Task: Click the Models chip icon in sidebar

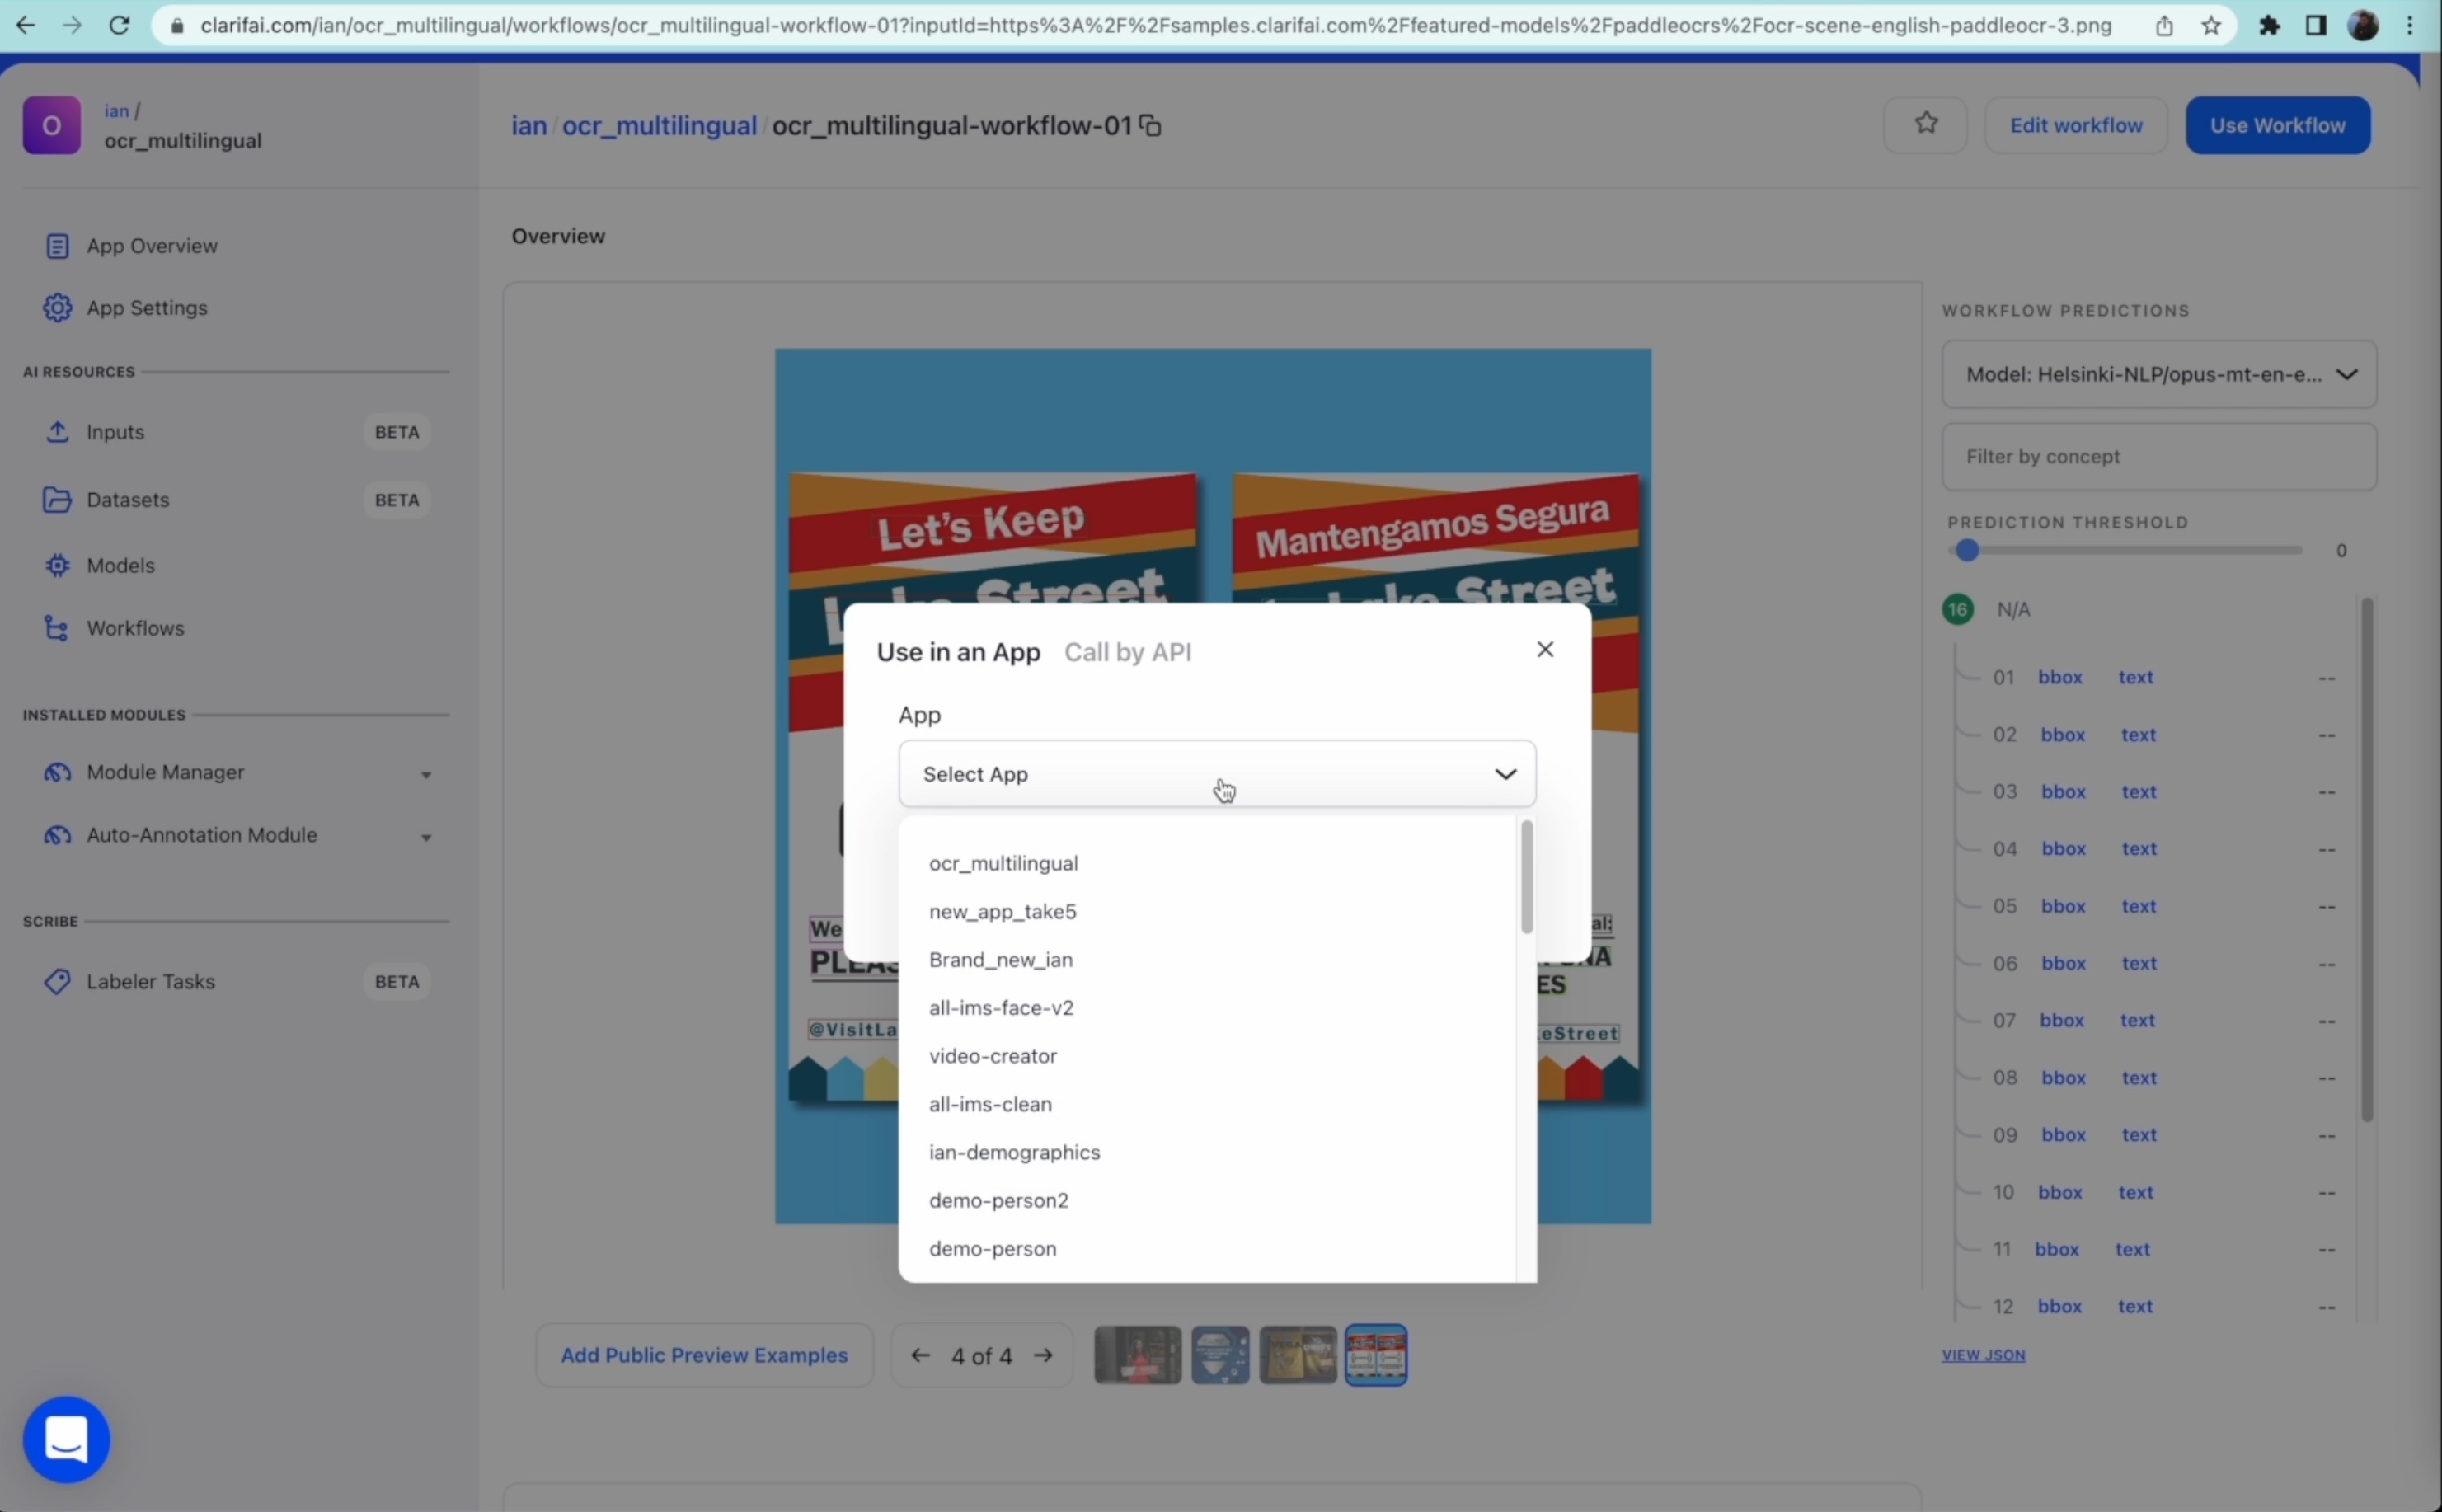Action: [57, 566]
